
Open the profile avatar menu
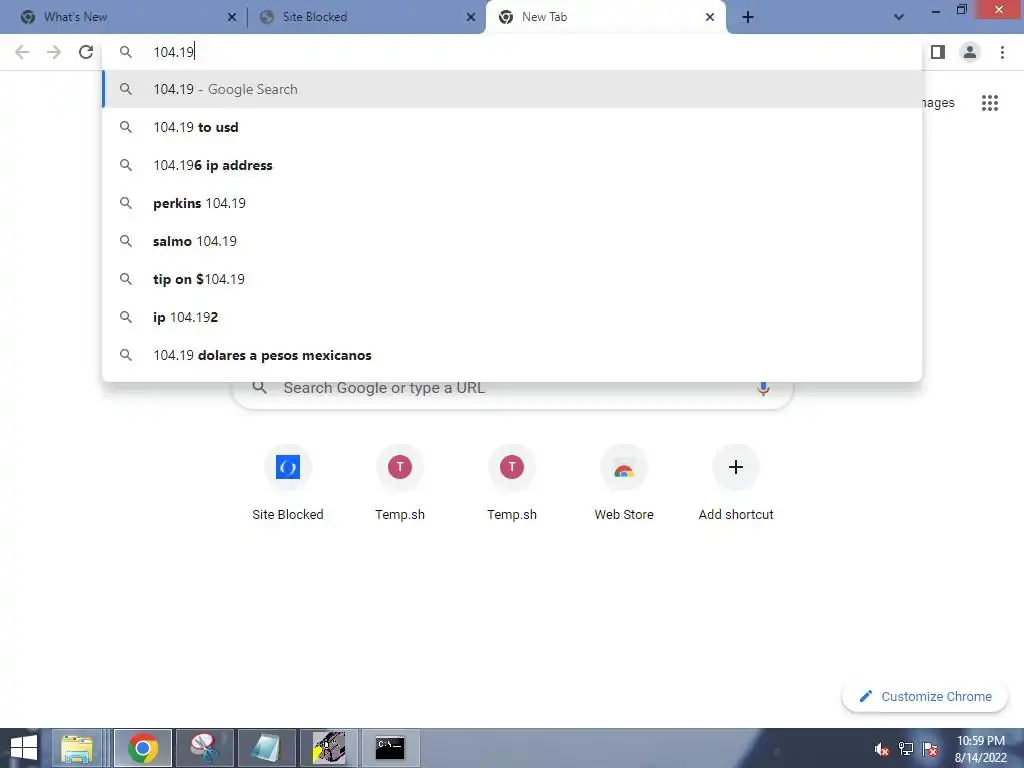970,52
